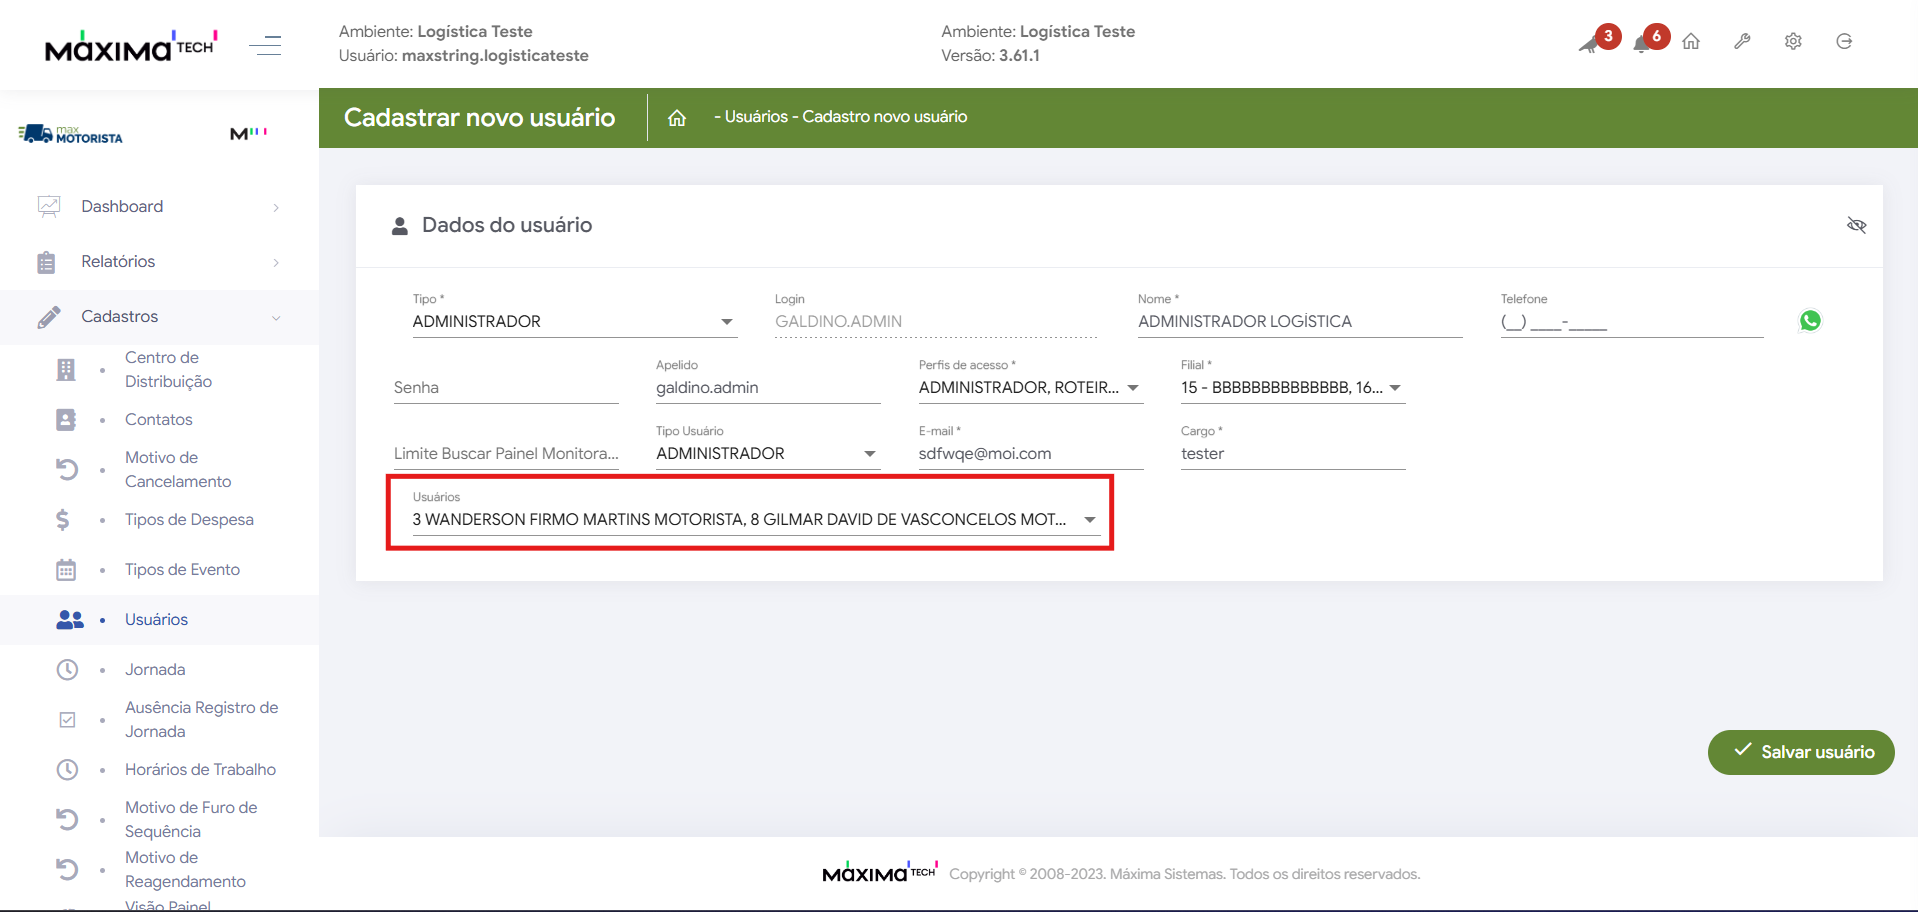Click the 'Cadastrar novo usuário' page title
The image size is (1918, 912).
tap(480, 118)
